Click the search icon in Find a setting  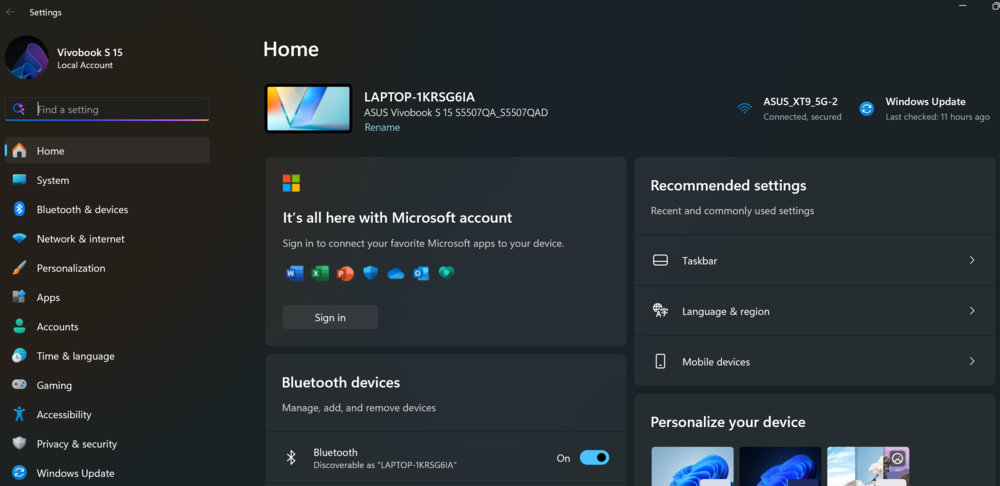(19, 109)
